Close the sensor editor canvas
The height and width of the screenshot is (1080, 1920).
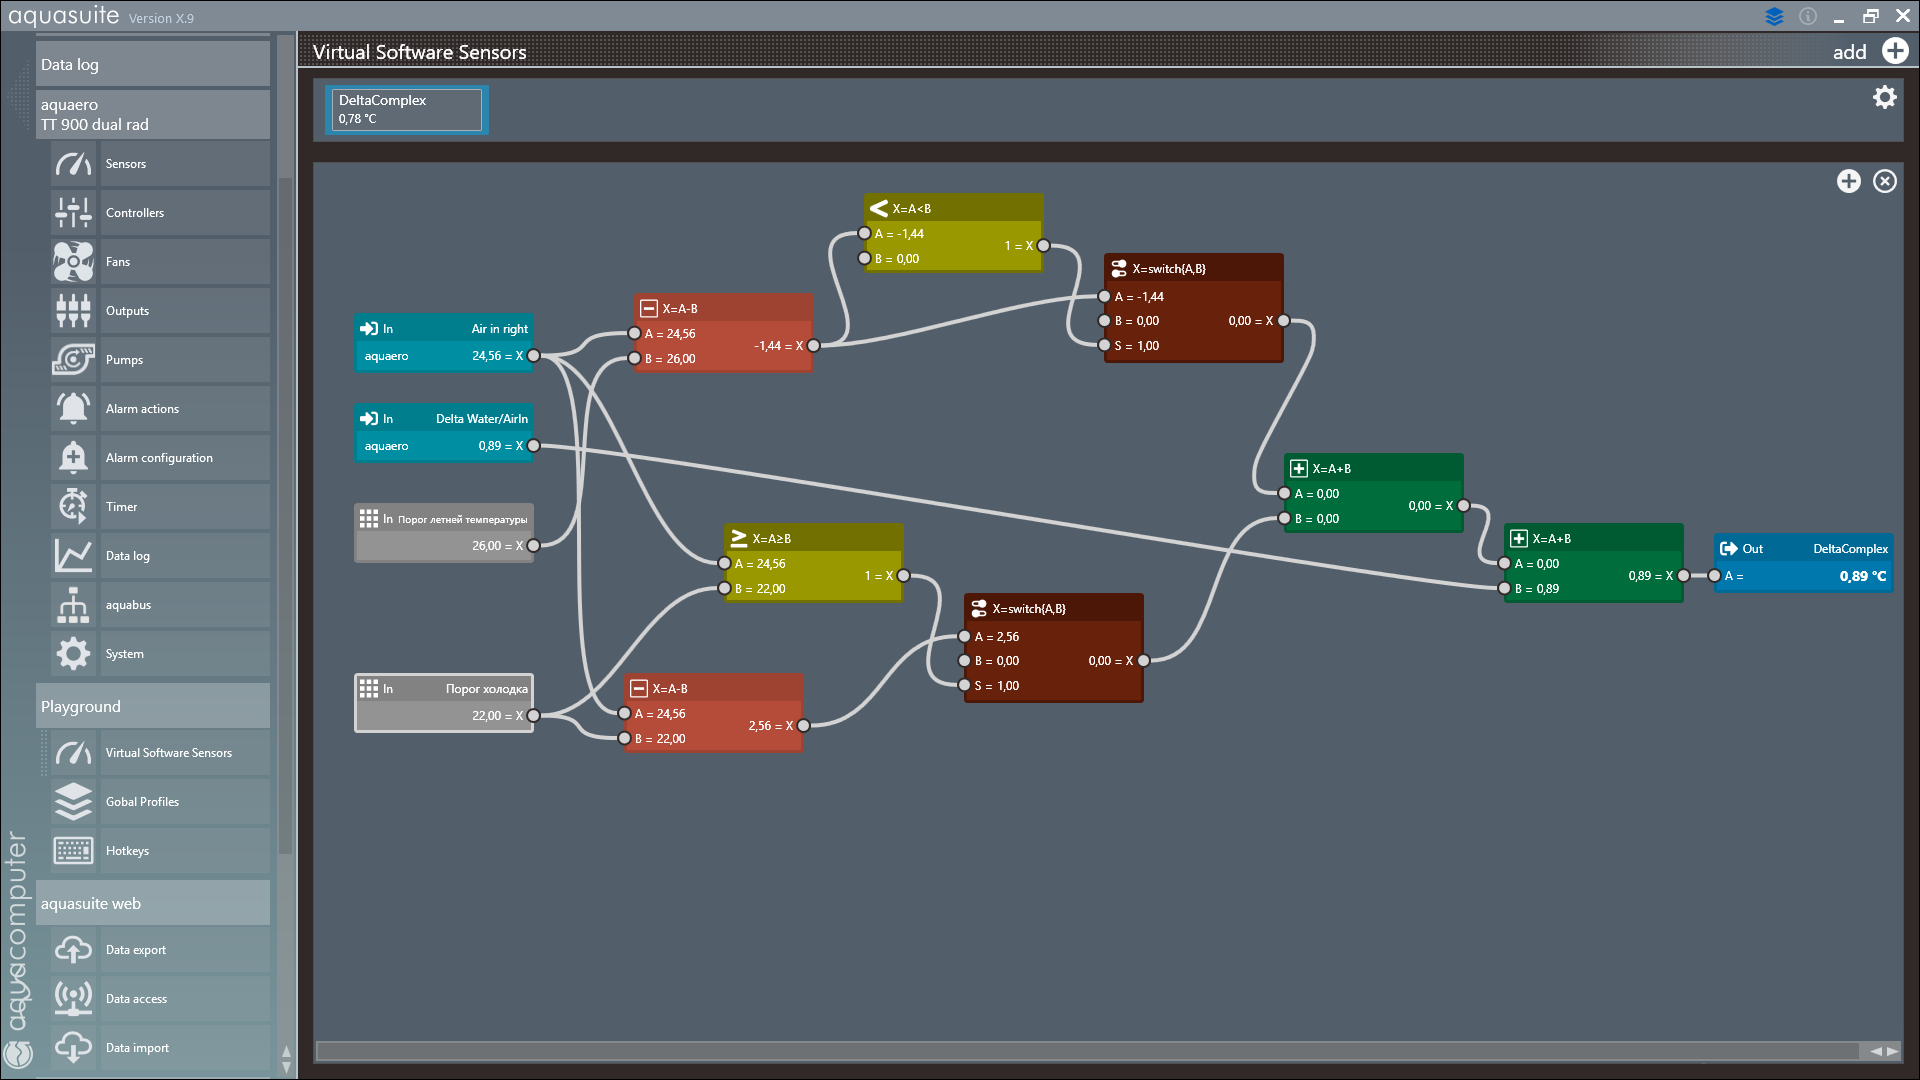pyautogui.click(x=1884, y=181)
